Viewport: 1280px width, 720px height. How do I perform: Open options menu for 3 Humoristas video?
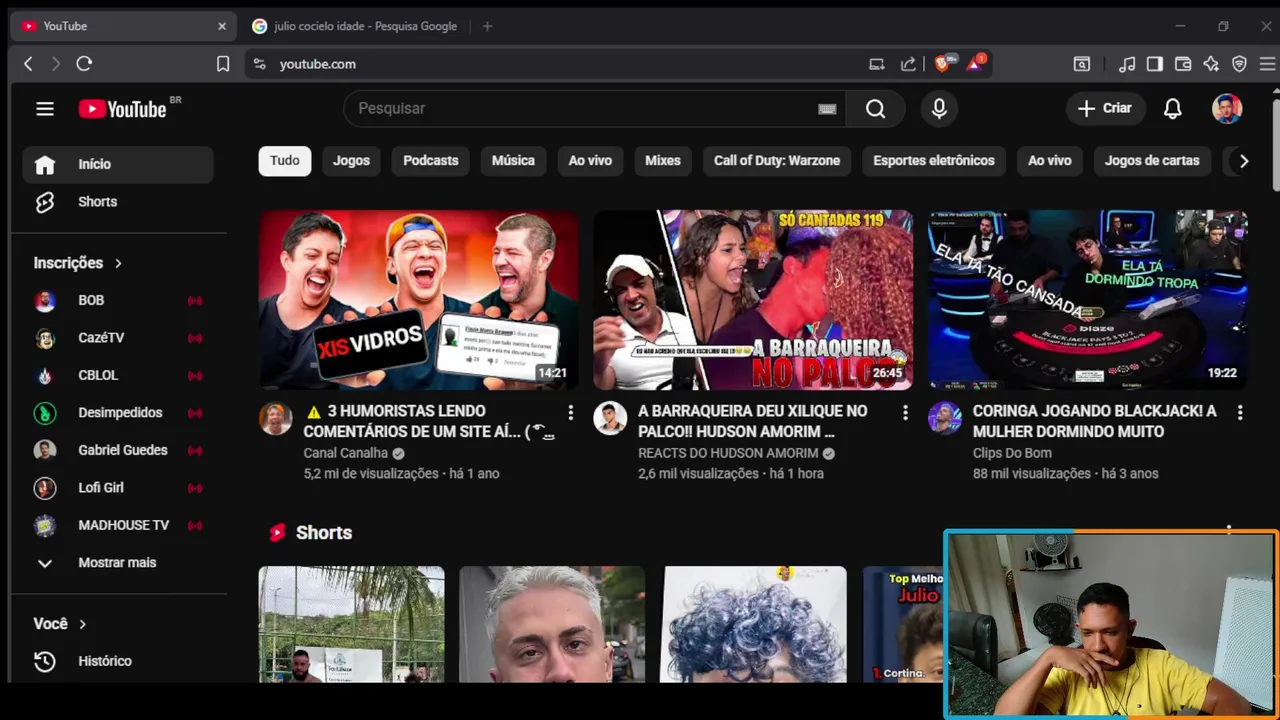pyautogui.click(x=570, y=412)
